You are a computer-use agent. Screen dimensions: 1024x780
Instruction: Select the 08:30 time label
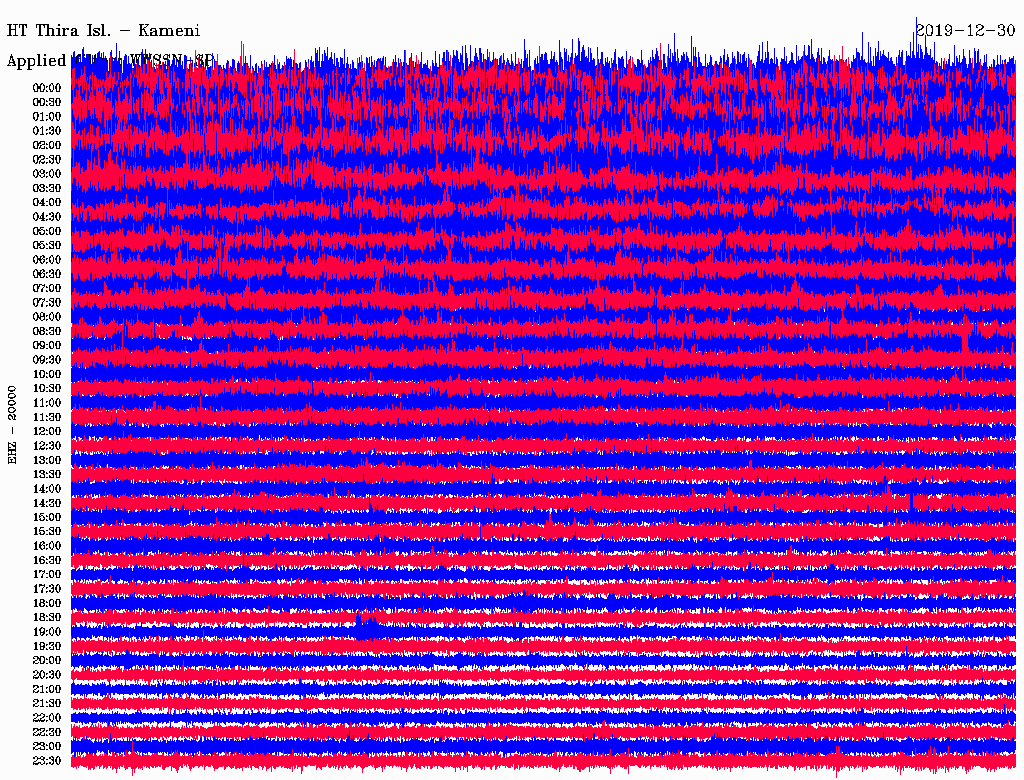(46, 332)
